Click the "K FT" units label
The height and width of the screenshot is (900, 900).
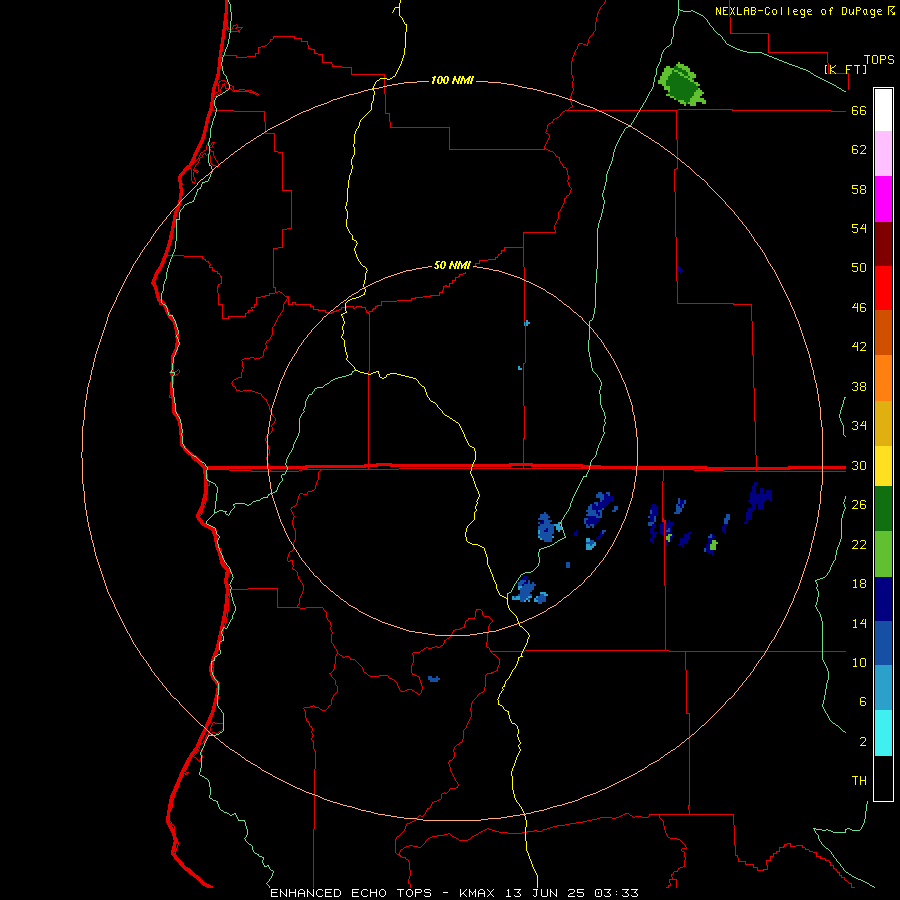(x=845, y=69)
